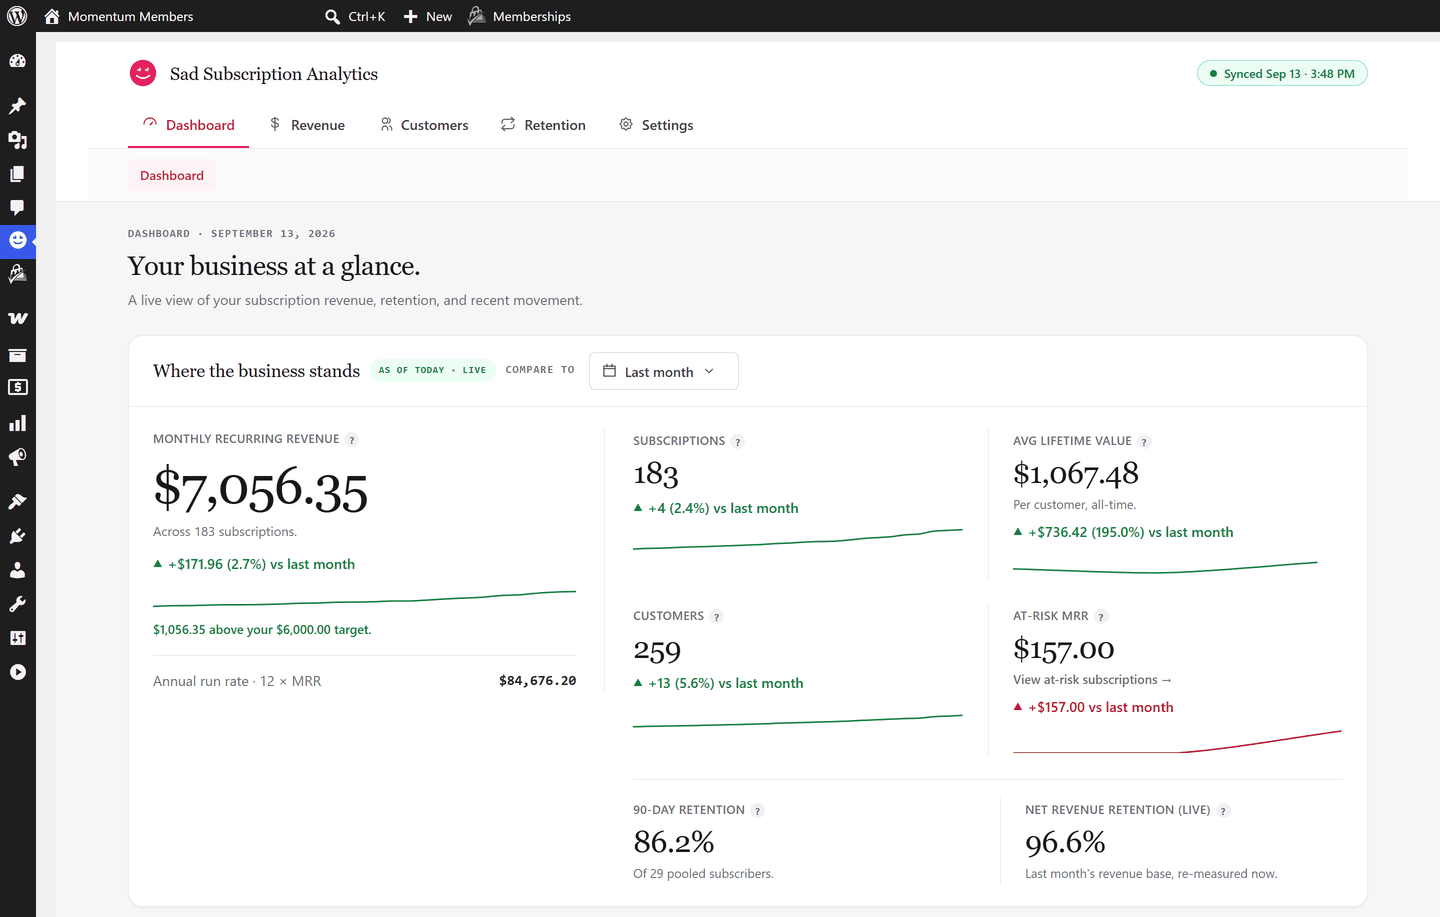
Task: Open the WooCommerce W sidebar icon
Action: tap(17, 318)
